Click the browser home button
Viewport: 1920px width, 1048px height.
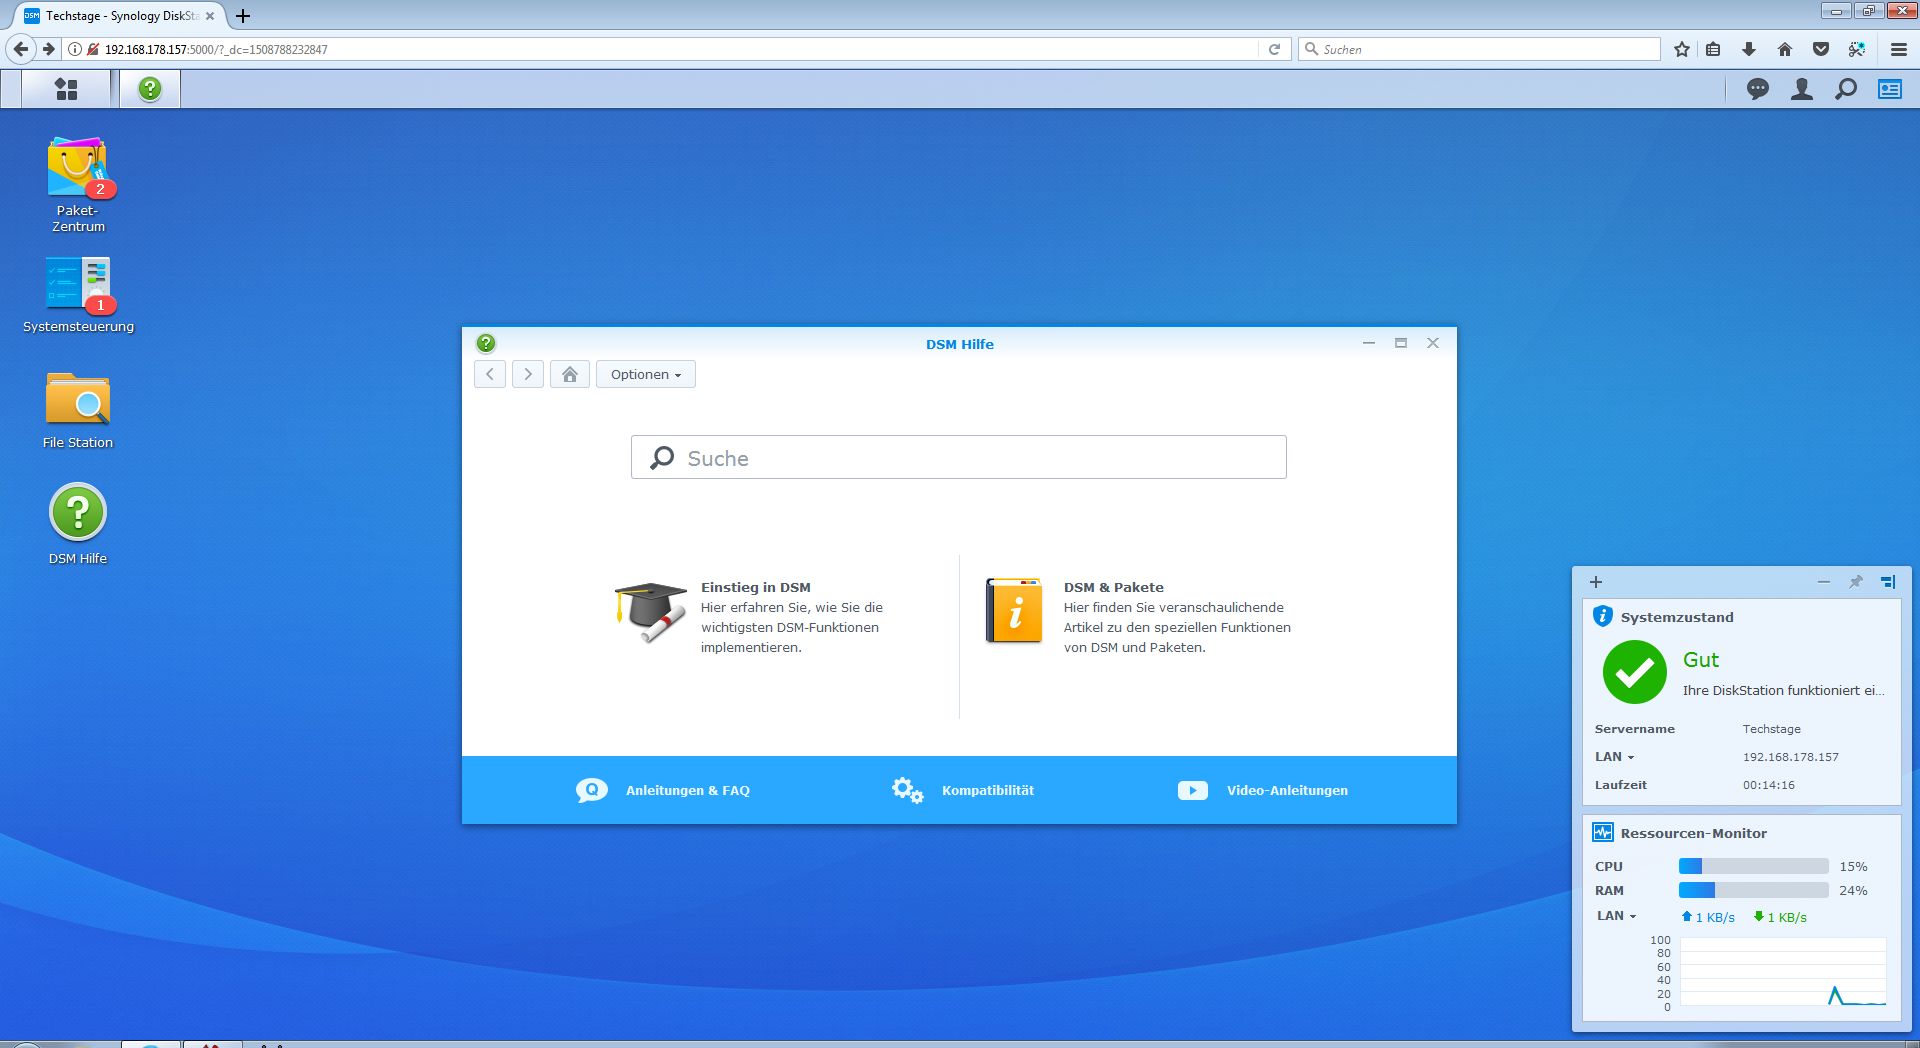tap(1785, 49)
